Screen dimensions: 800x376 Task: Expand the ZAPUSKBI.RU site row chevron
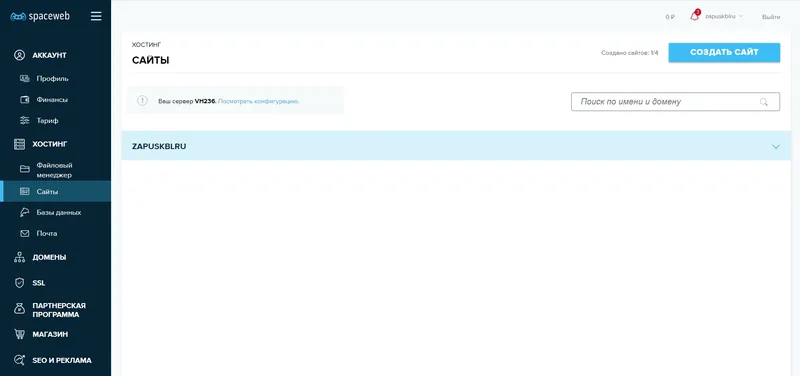(776, 146)
